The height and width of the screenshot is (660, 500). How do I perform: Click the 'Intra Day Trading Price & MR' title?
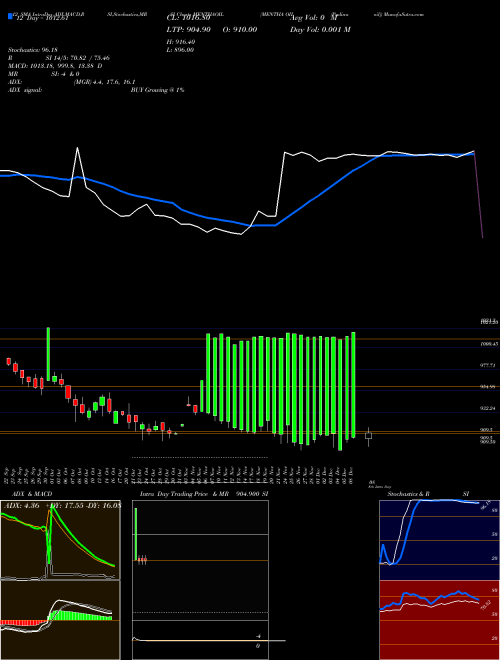(184, 494)
